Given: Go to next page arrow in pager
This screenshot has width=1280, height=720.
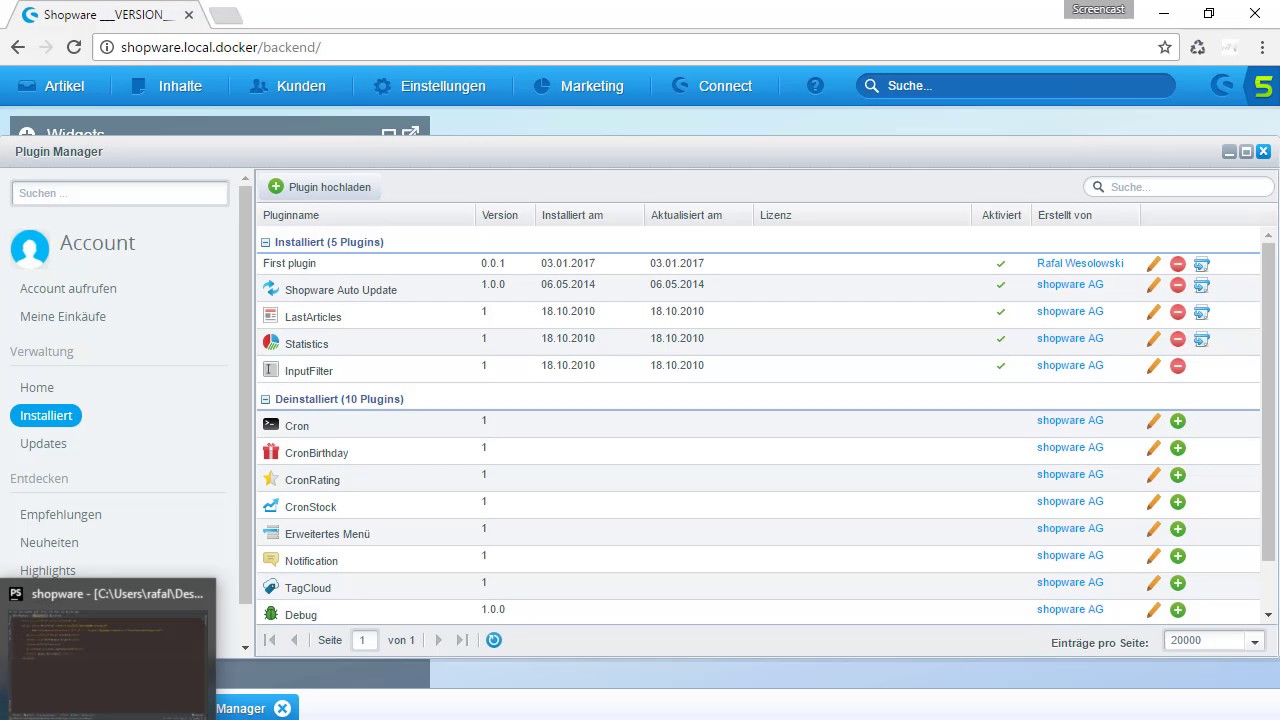Looking at the screenshot, I should 438,640.
